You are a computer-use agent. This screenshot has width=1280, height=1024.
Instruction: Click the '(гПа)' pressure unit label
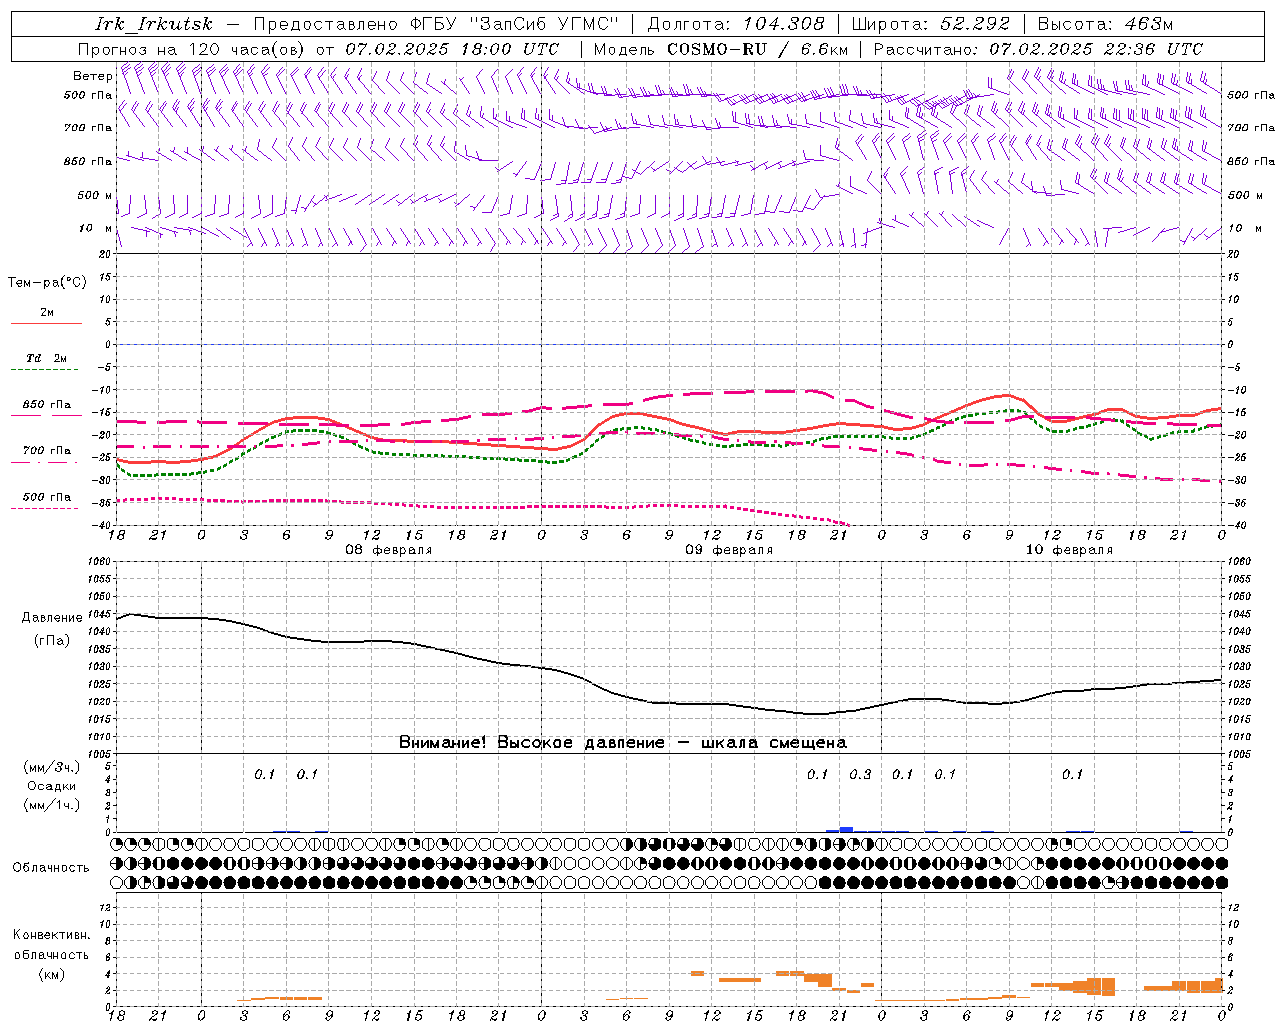point(52,641)
